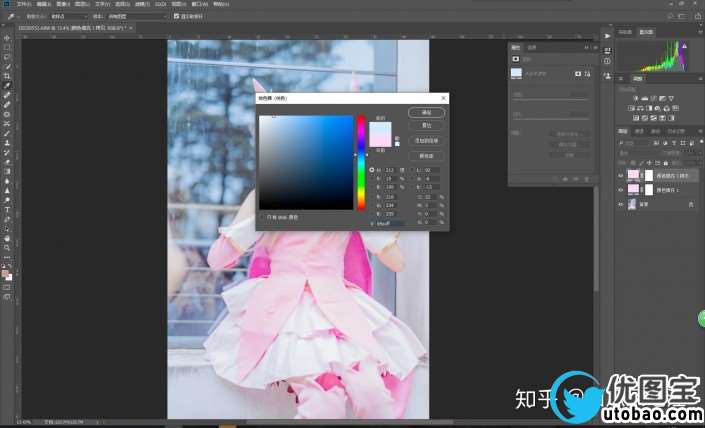705x428 pixels.
Task: Select the Lasso tool
Action: (x=7, y=57)
